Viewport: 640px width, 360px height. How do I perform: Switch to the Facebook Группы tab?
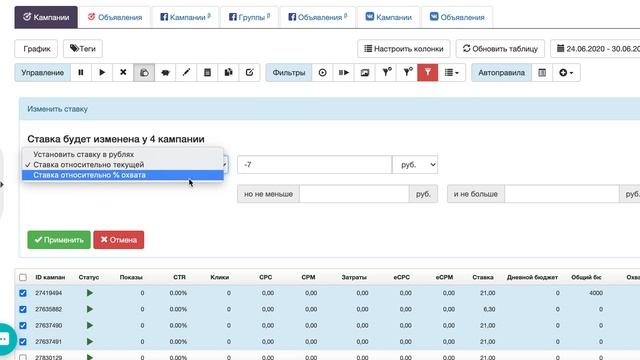point(249,17)
